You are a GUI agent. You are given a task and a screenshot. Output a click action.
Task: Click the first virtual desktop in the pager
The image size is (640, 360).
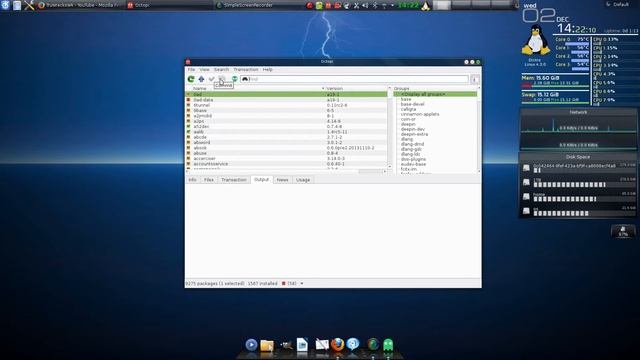point(441,5)
